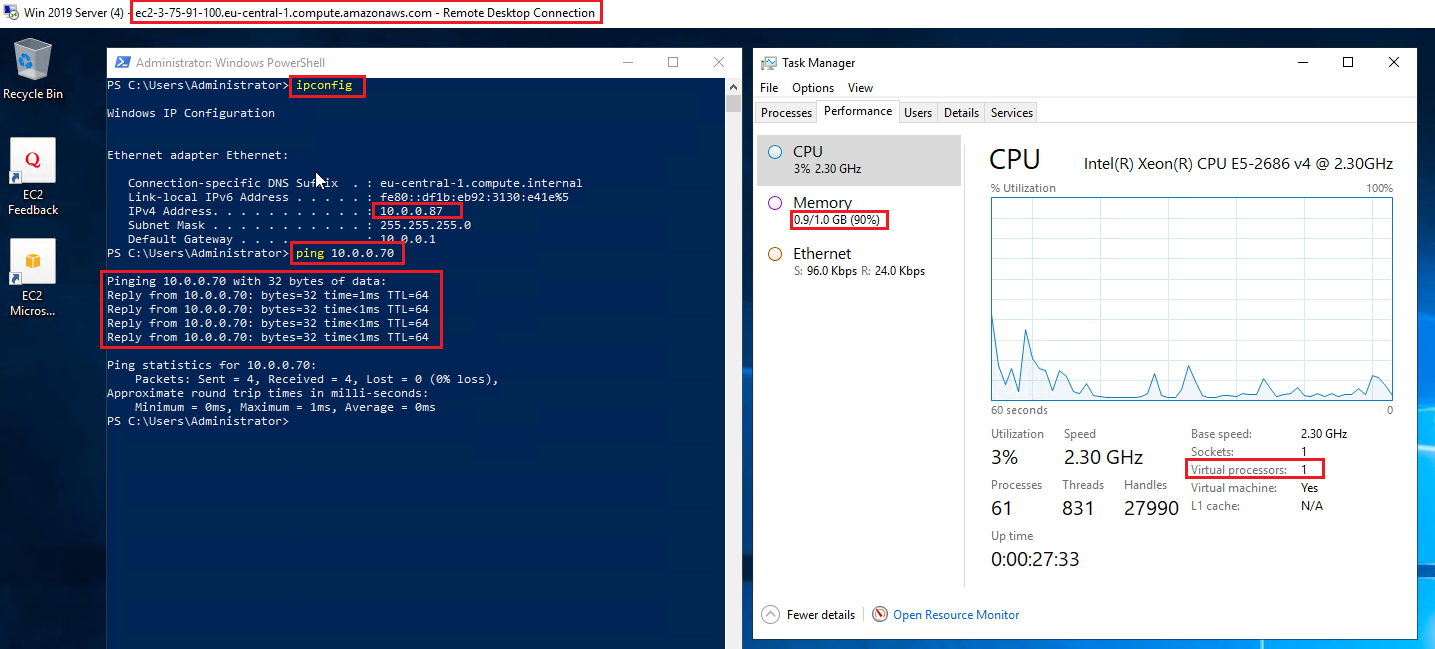
Task: Switch to the Performance tab
Action: pyautogui.click(x=858, y=111)
